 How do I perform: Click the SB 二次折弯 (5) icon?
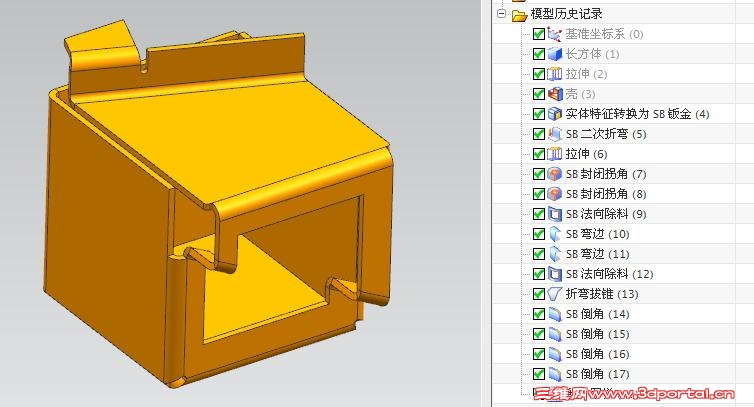tap(554, 134)
